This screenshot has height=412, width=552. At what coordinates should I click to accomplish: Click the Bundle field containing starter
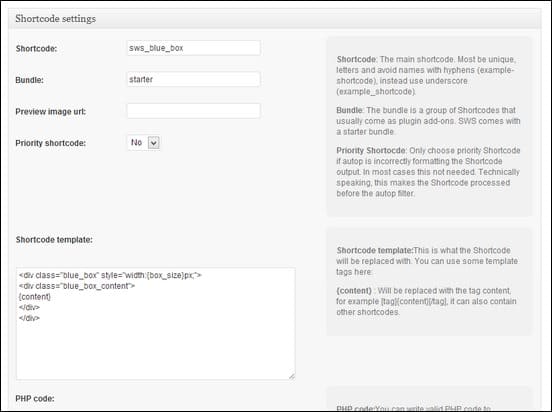click(x=194, y=79)
